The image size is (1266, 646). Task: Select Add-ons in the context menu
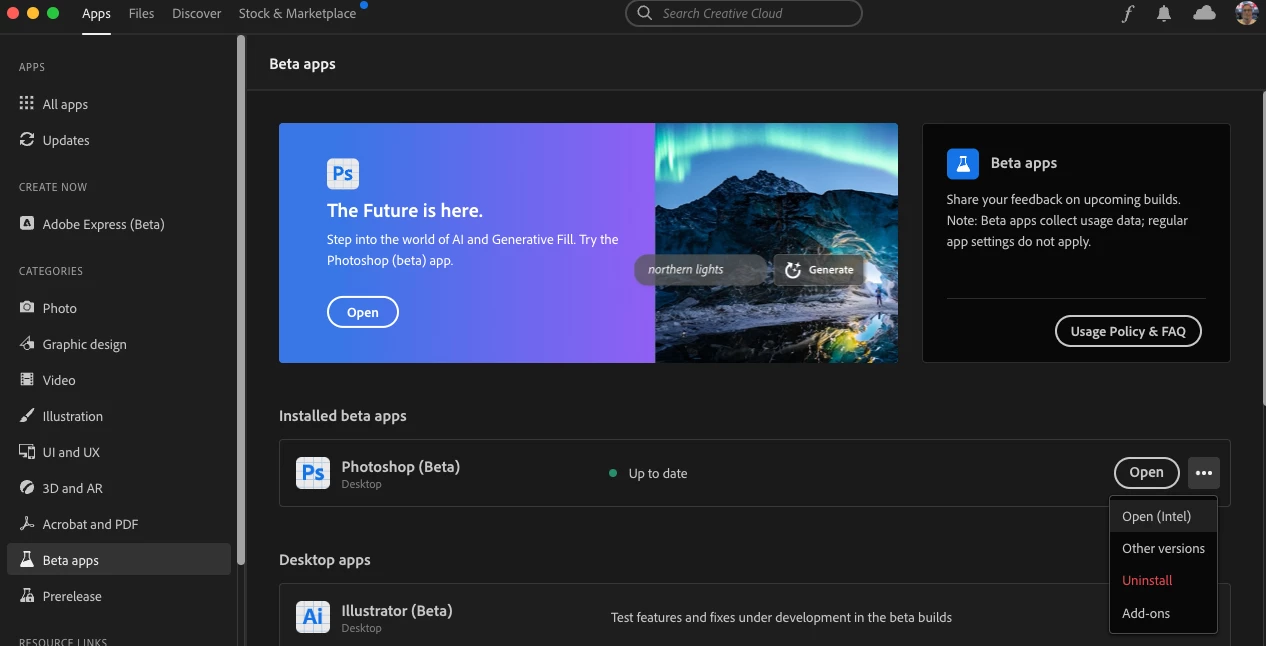[1163, 613]
